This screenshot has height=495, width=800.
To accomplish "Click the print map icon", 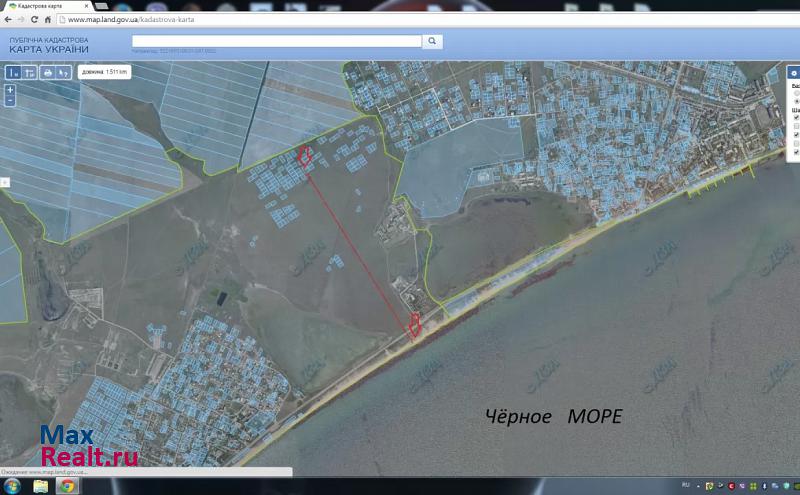I will [x=47, y=72].
